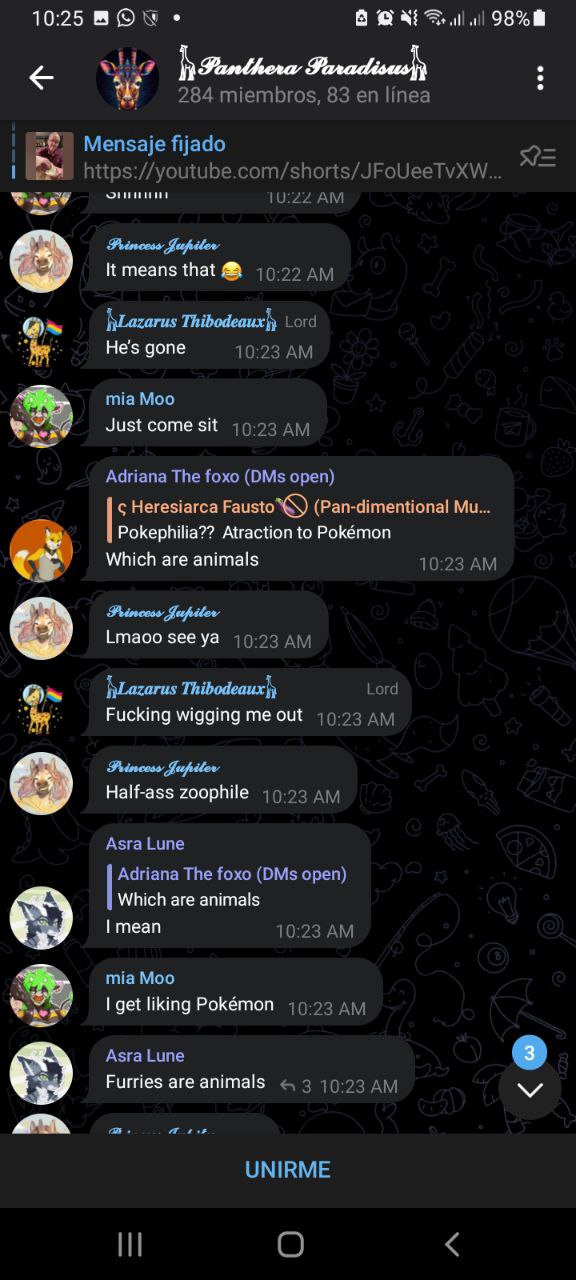Tap the mia Moo avatar beside Just come sit
The image size is (576, 1280).
(x=41, y=416)
